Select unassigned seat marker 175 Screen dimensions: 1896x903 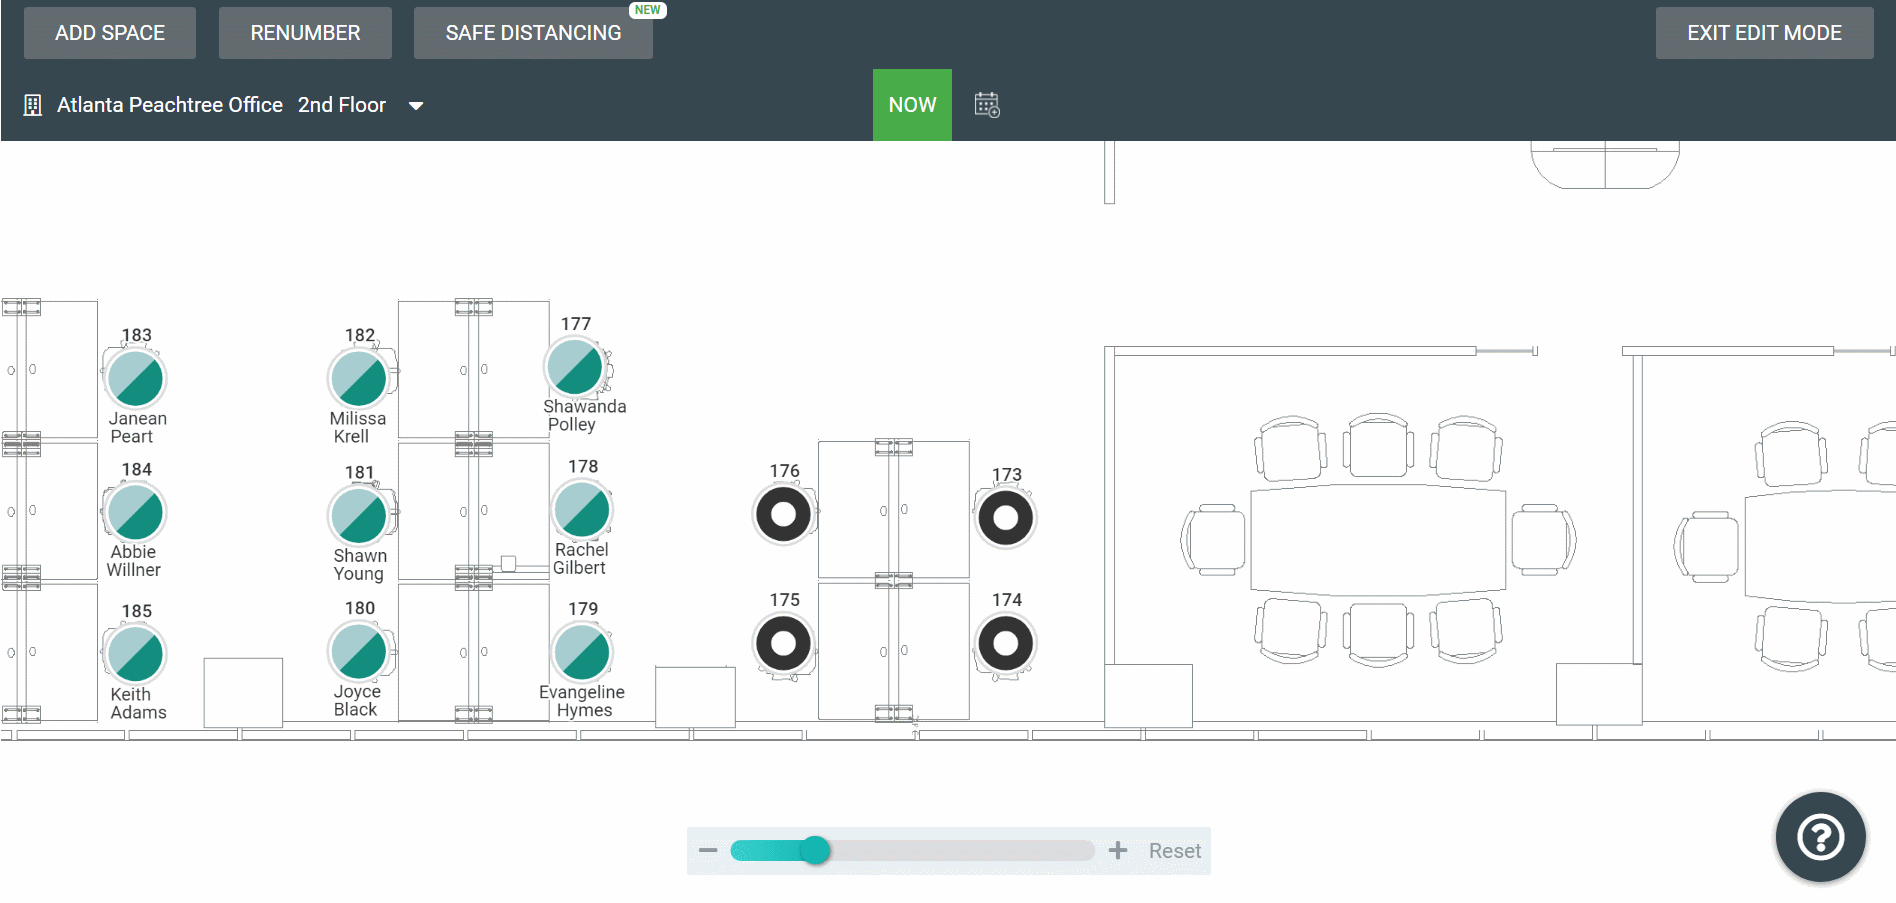click(783, 643)
